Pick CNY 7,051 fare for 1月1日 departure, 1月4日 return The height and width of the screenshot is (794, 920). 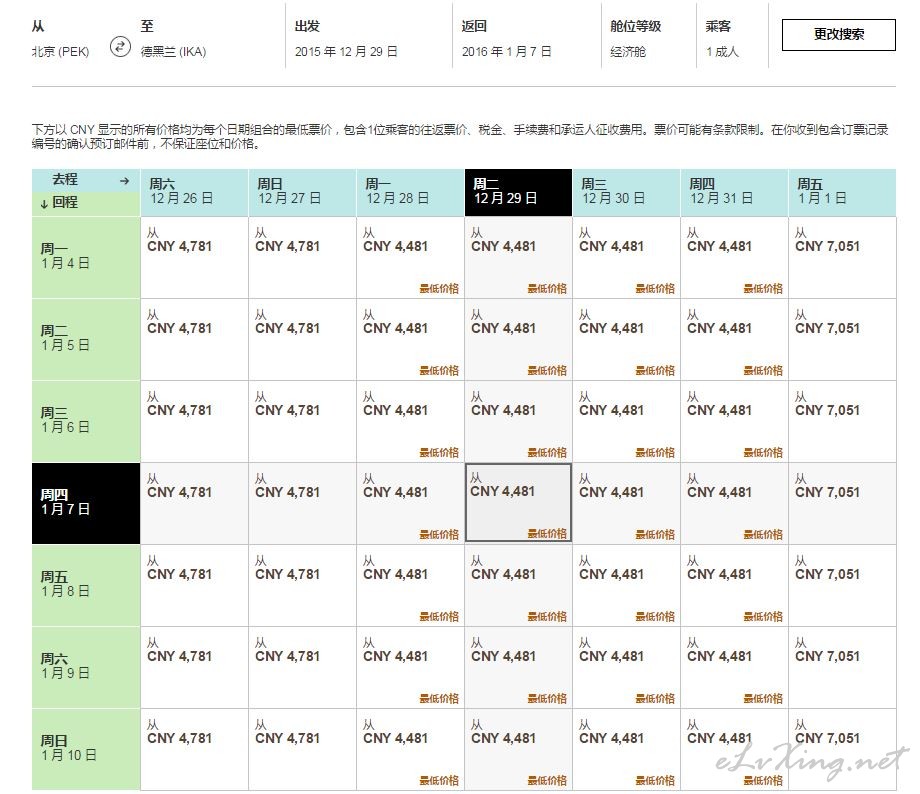(842, 257)
